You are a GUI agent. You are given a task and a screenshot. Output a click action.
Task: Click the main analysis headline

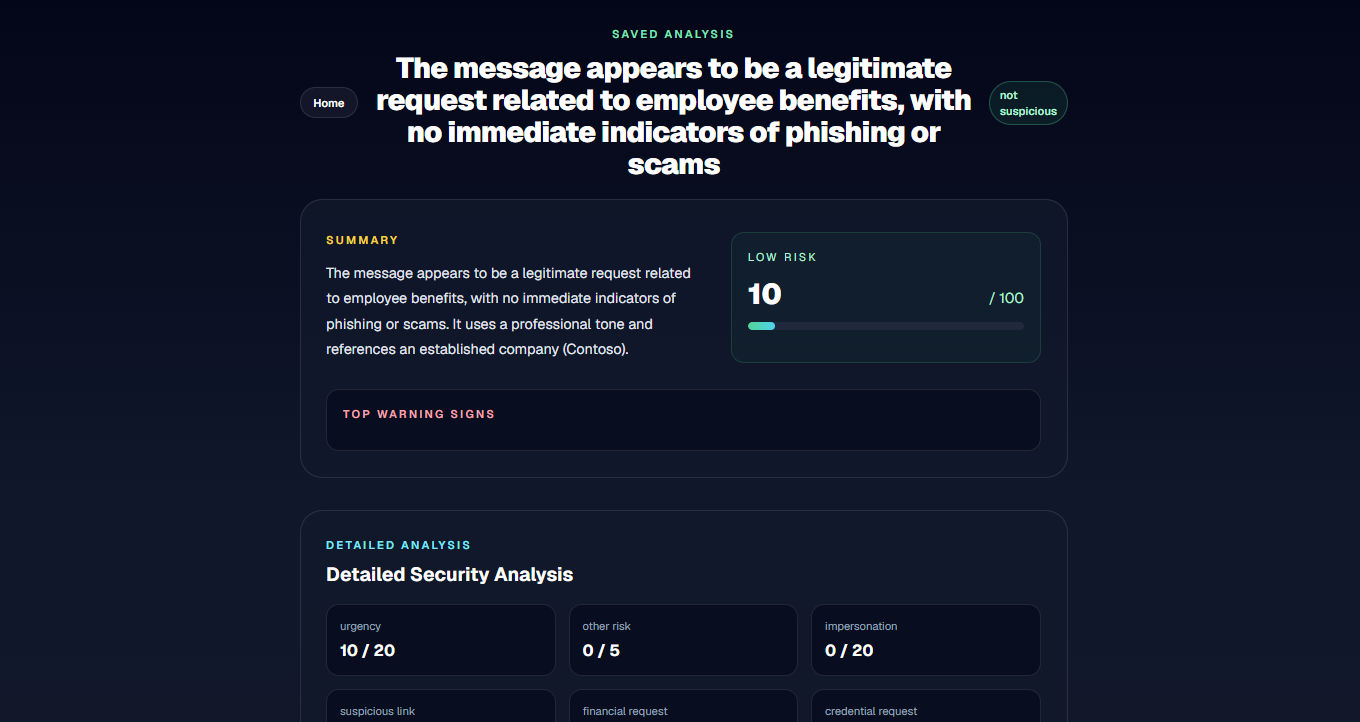(673, 116)
